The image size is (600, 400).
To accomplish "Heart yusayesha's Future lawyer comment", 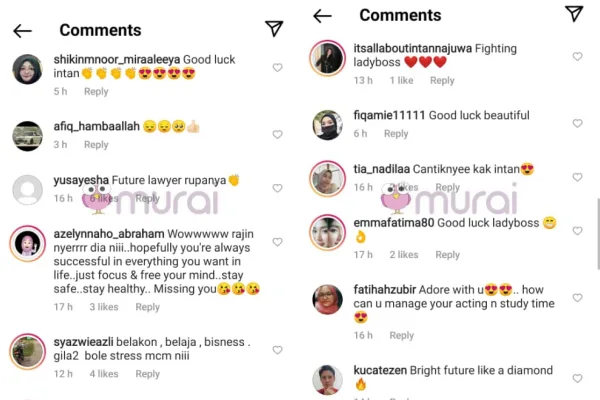I will pyautogui.click(x=277, y=188).
